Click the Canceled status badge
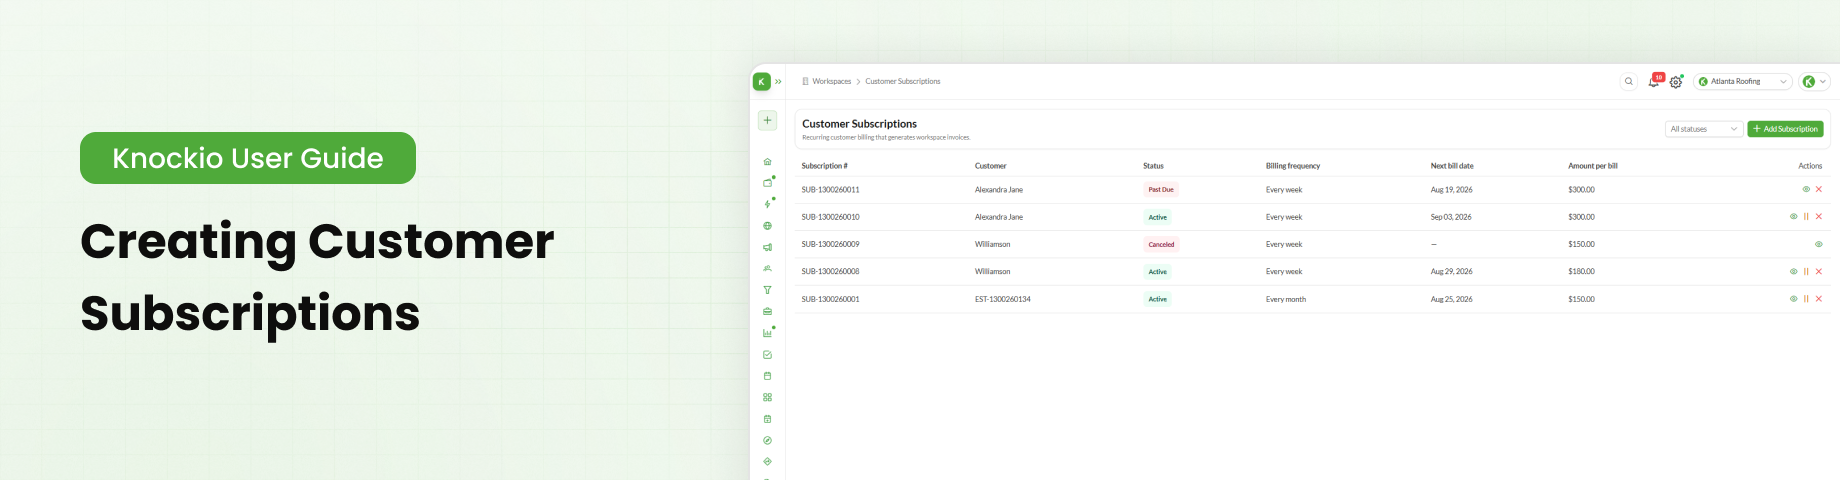The image size is (1840, 480). click(1162, 244)
